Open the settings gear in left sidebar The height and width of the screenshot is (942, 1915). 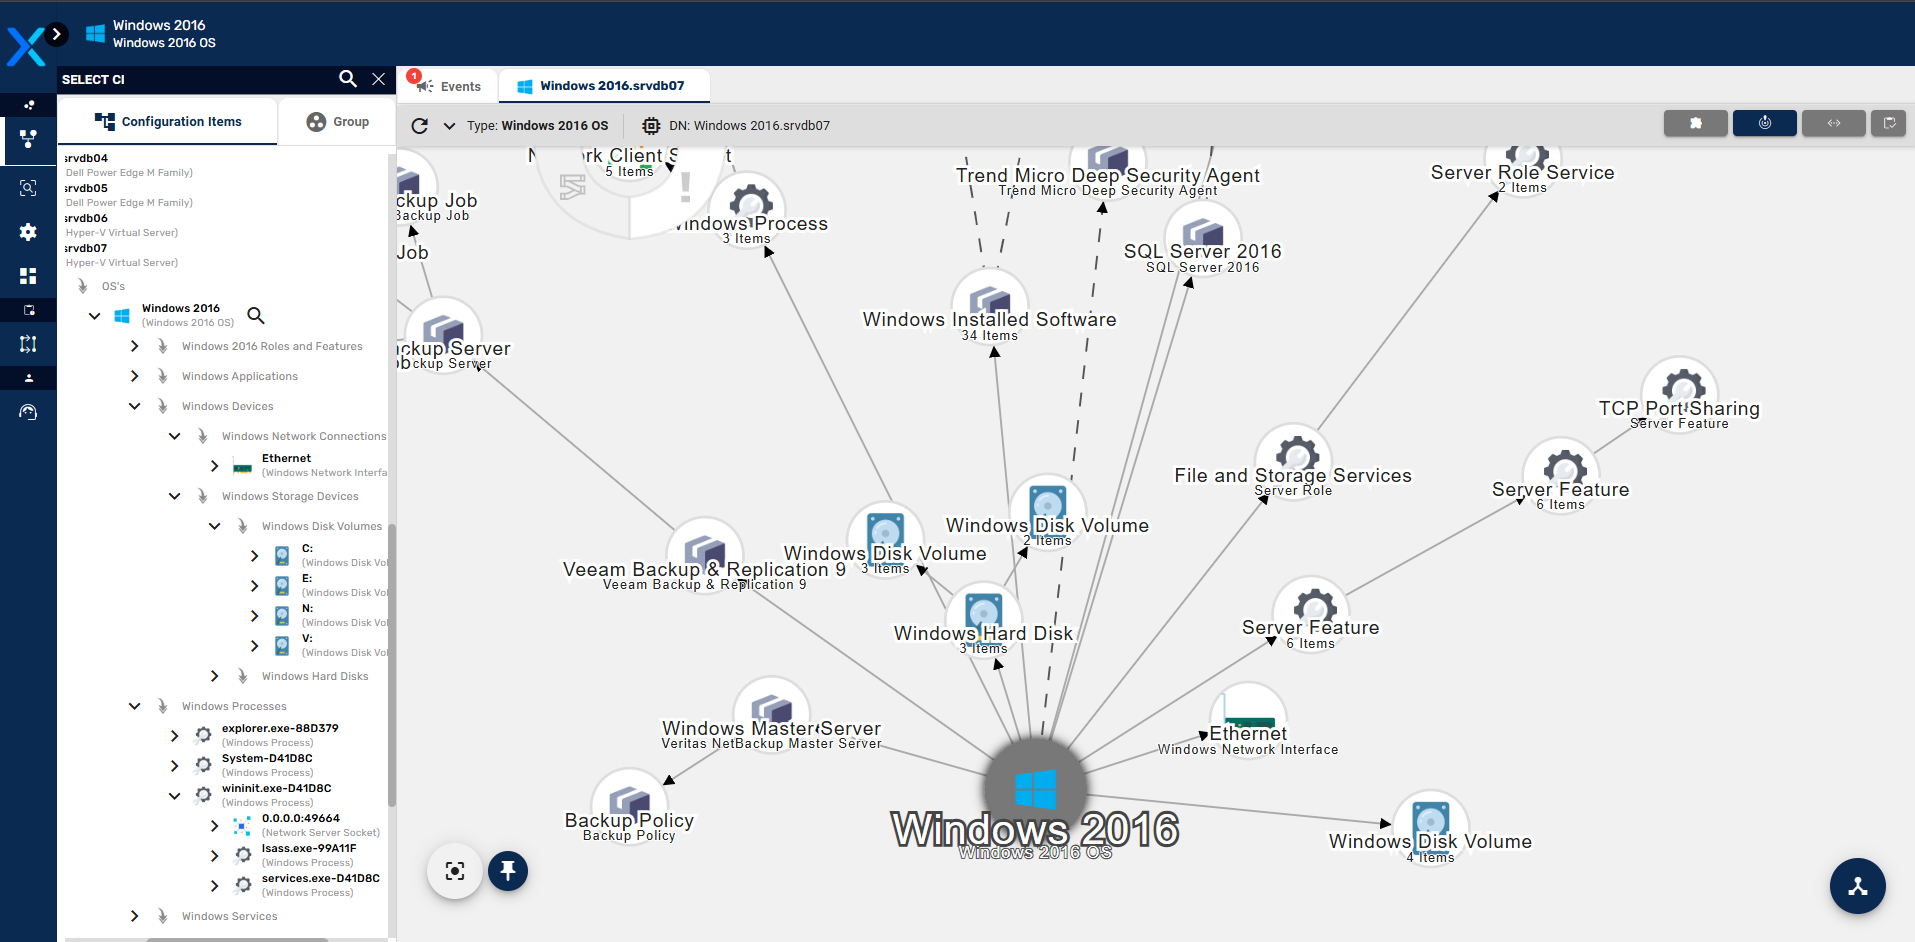tap(28, 232)
